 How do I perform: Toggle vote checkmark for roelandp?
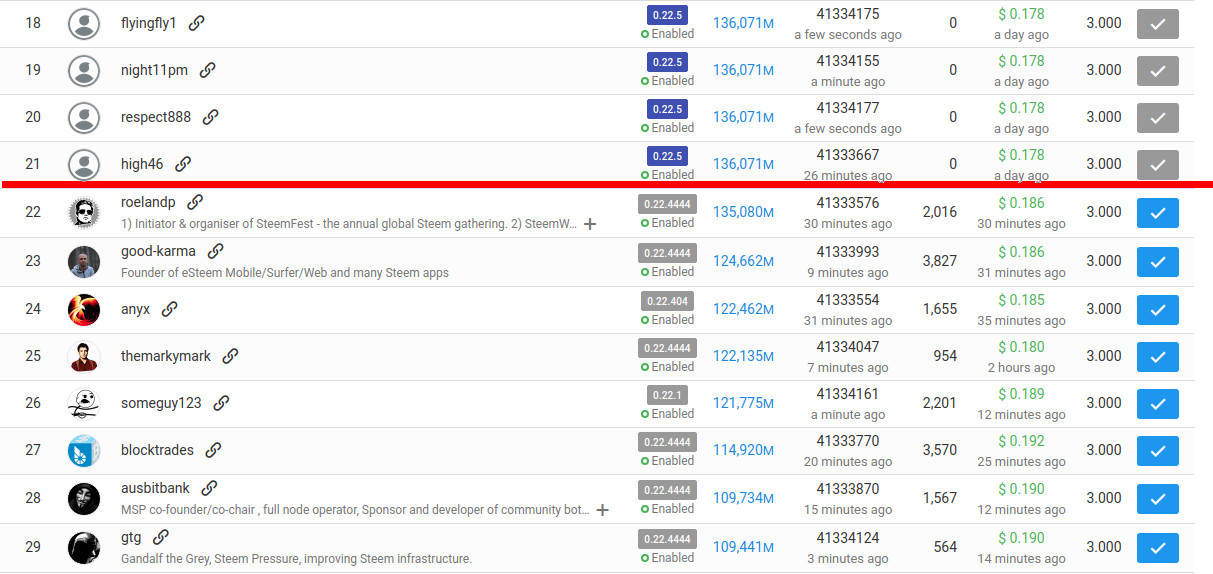point(1157,213)
